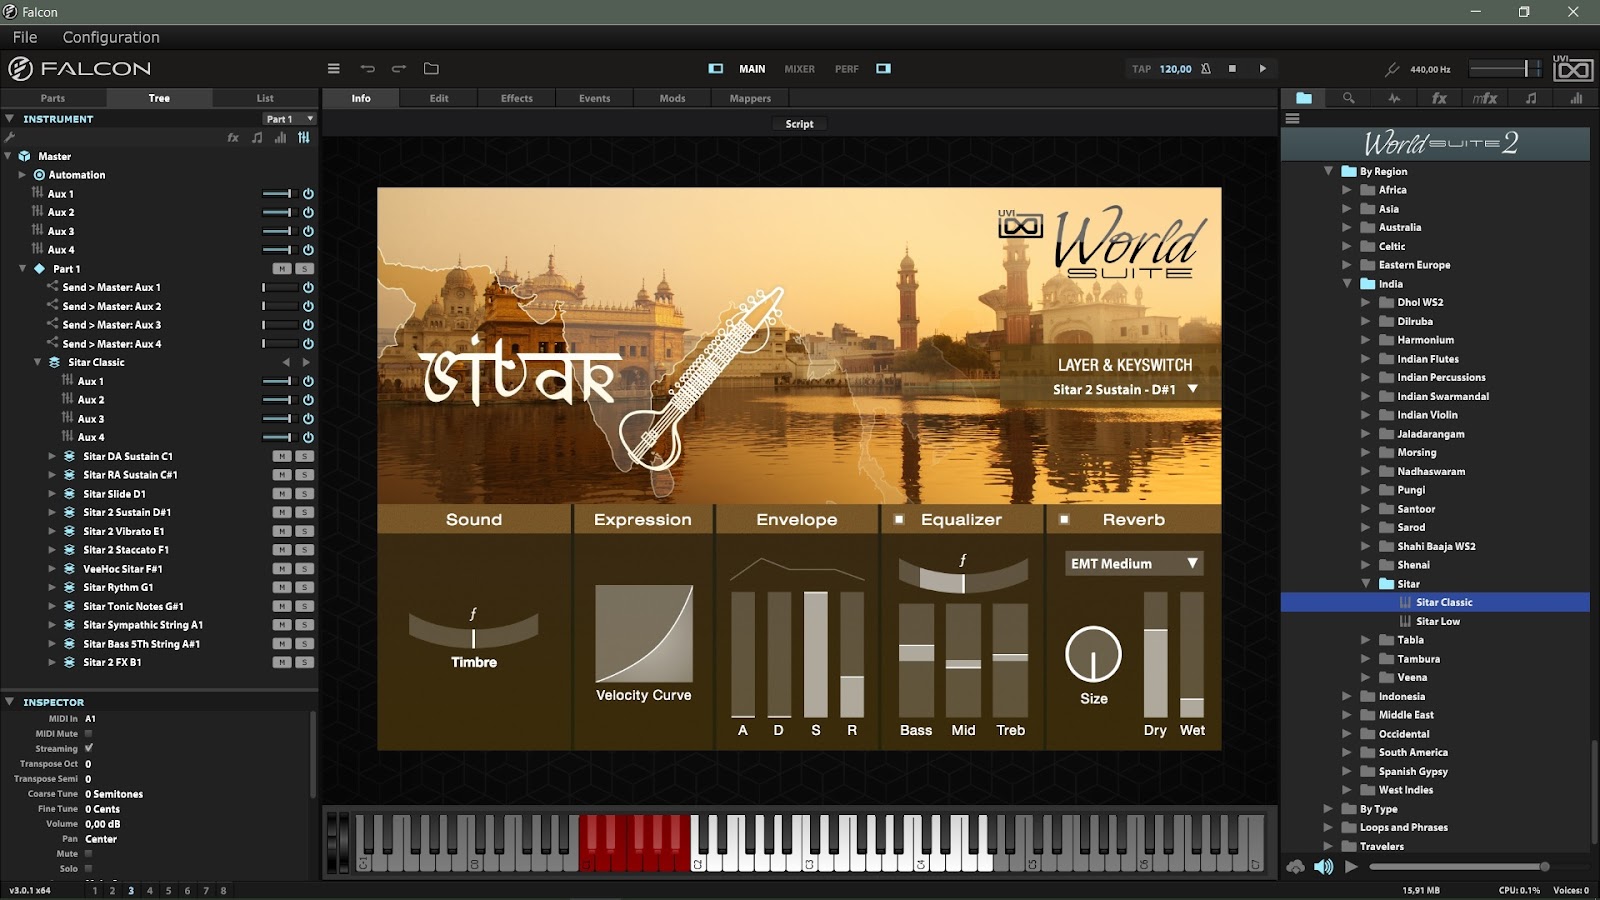Toggle modulation bars display in tree toolbar
1600x900 pixels.
click(x=280, y=138)
